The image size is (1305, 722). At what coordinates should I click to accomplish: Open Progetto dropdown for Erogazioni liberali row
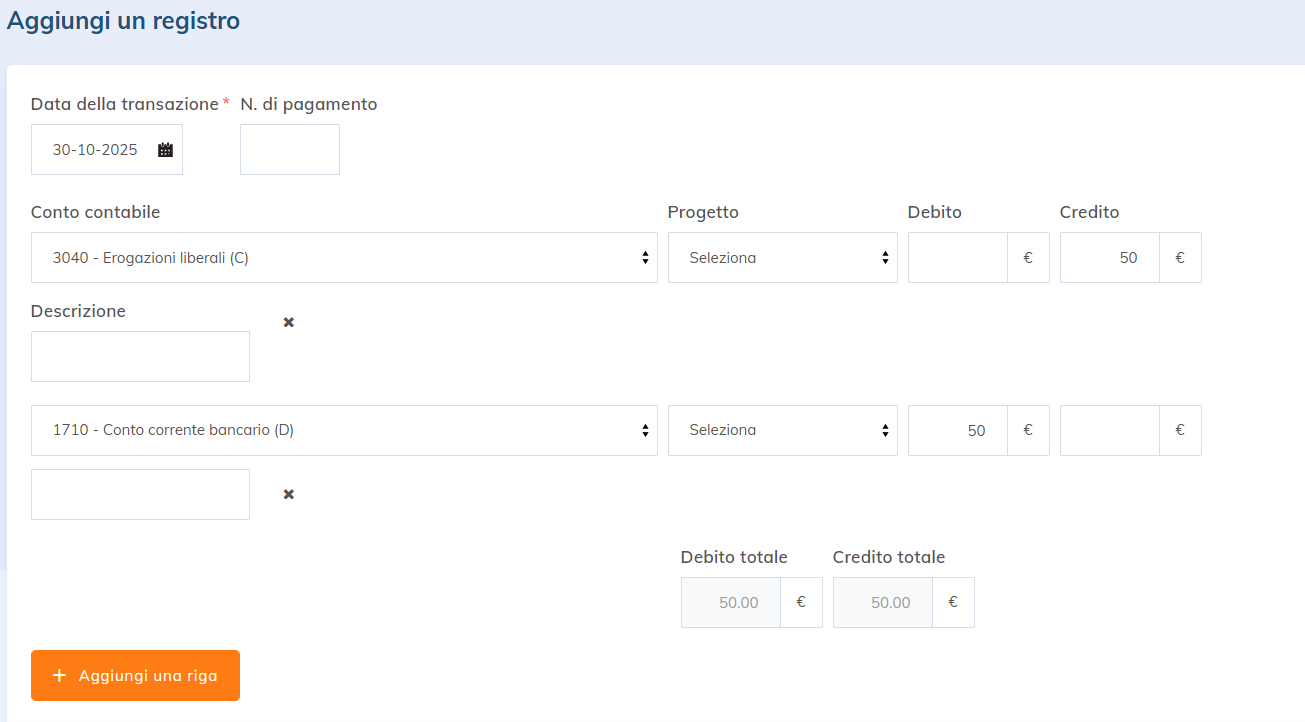[x=782, y=258]
